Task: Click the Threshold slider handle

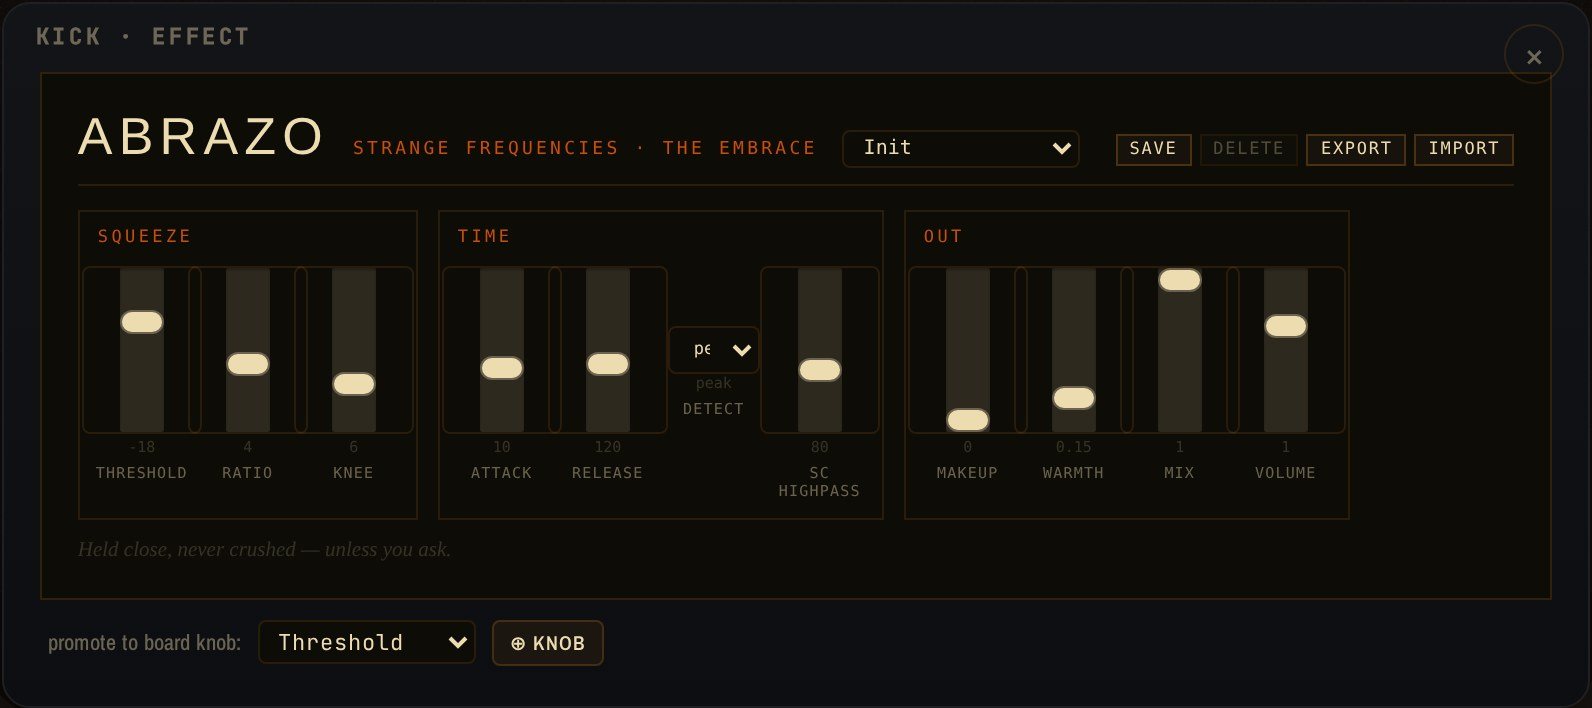Action: point(142,322)
